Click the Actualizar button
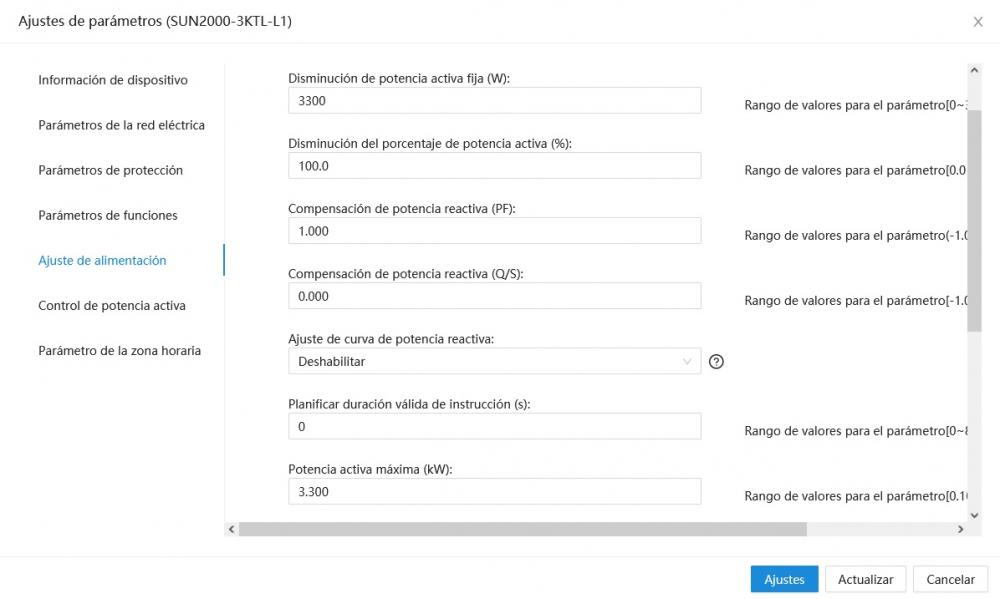1000x599 pixels. pyautogui.click(x=865, y=579)
